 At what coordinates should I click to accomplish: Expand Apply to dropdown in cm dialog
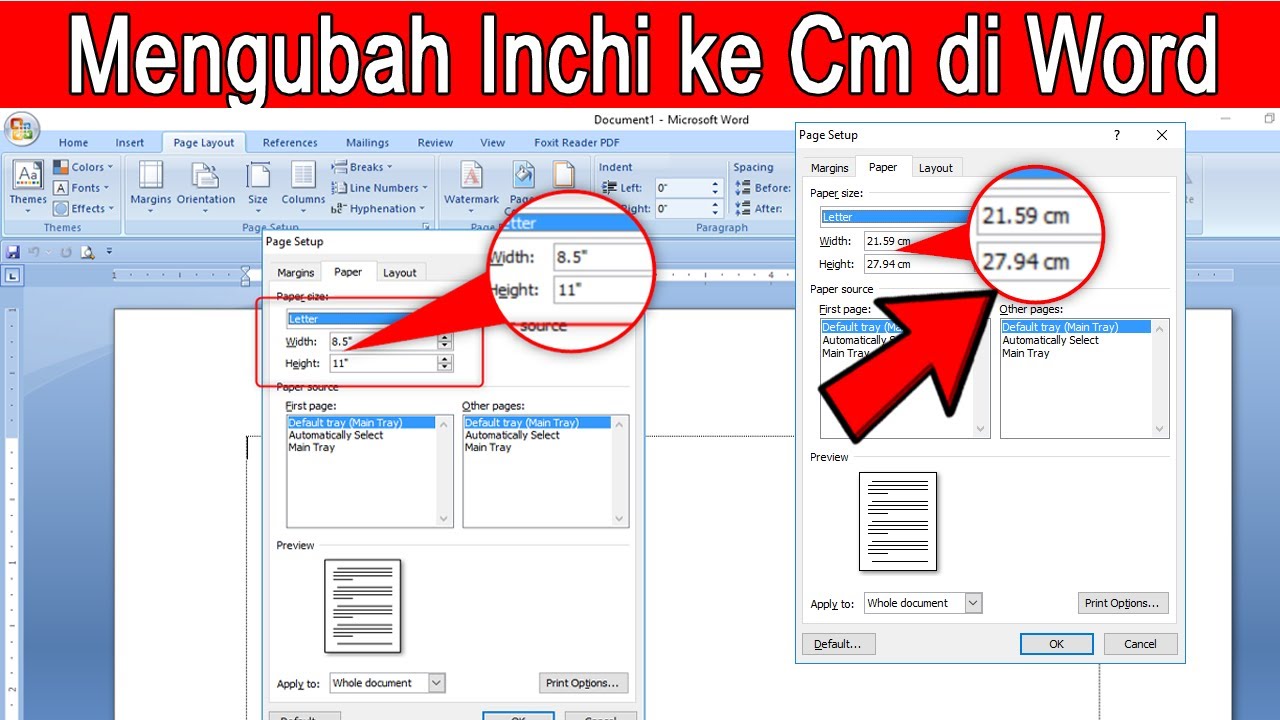tap(973, 603)
